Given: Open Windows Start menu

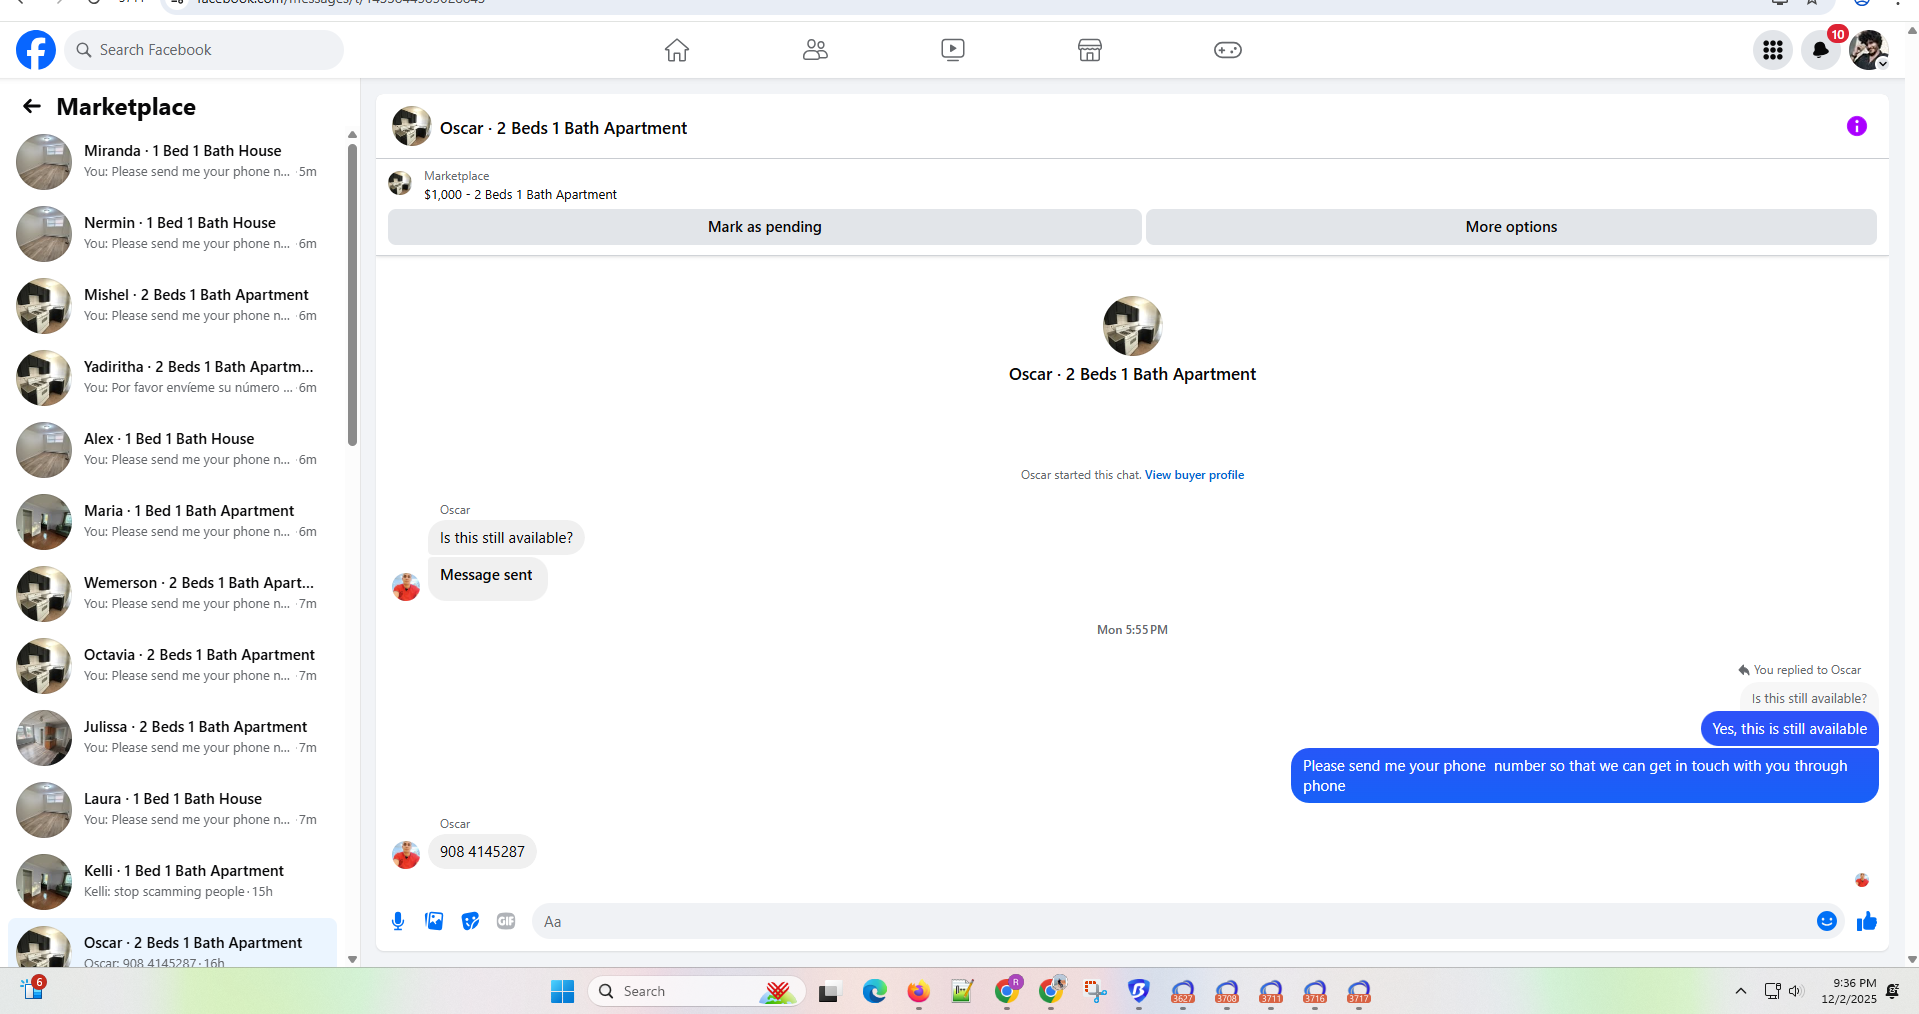Looking at the screenshot, I should (562, 991).
